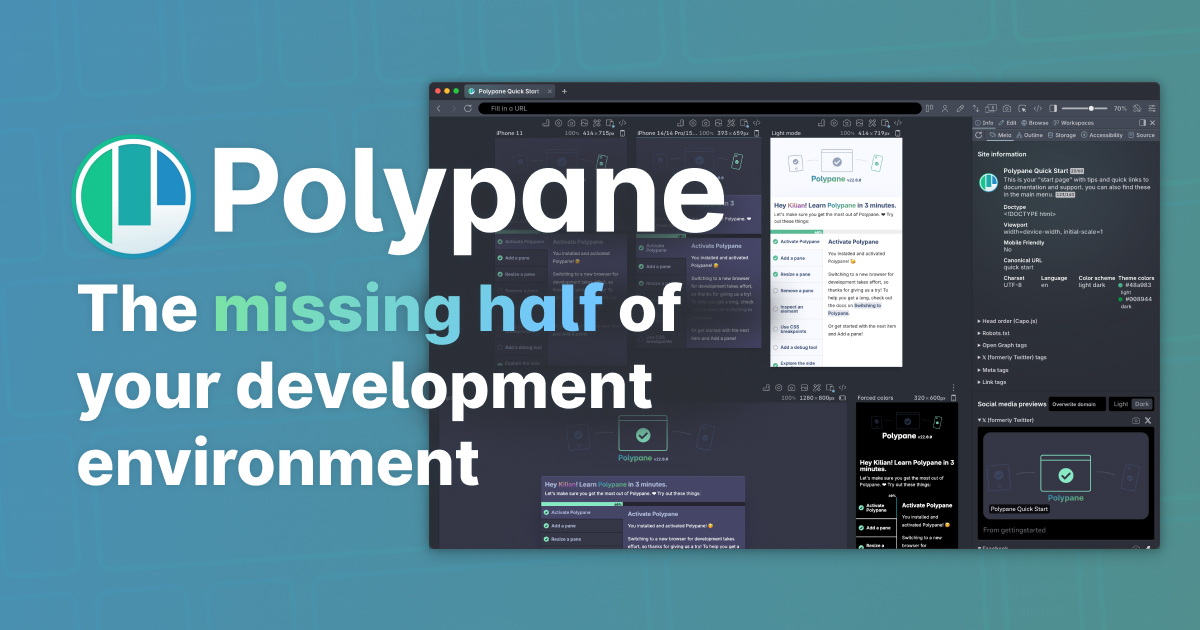Check the Activate Polypane task checkbox
The image size is (1200, 630).
pos(775,241)
